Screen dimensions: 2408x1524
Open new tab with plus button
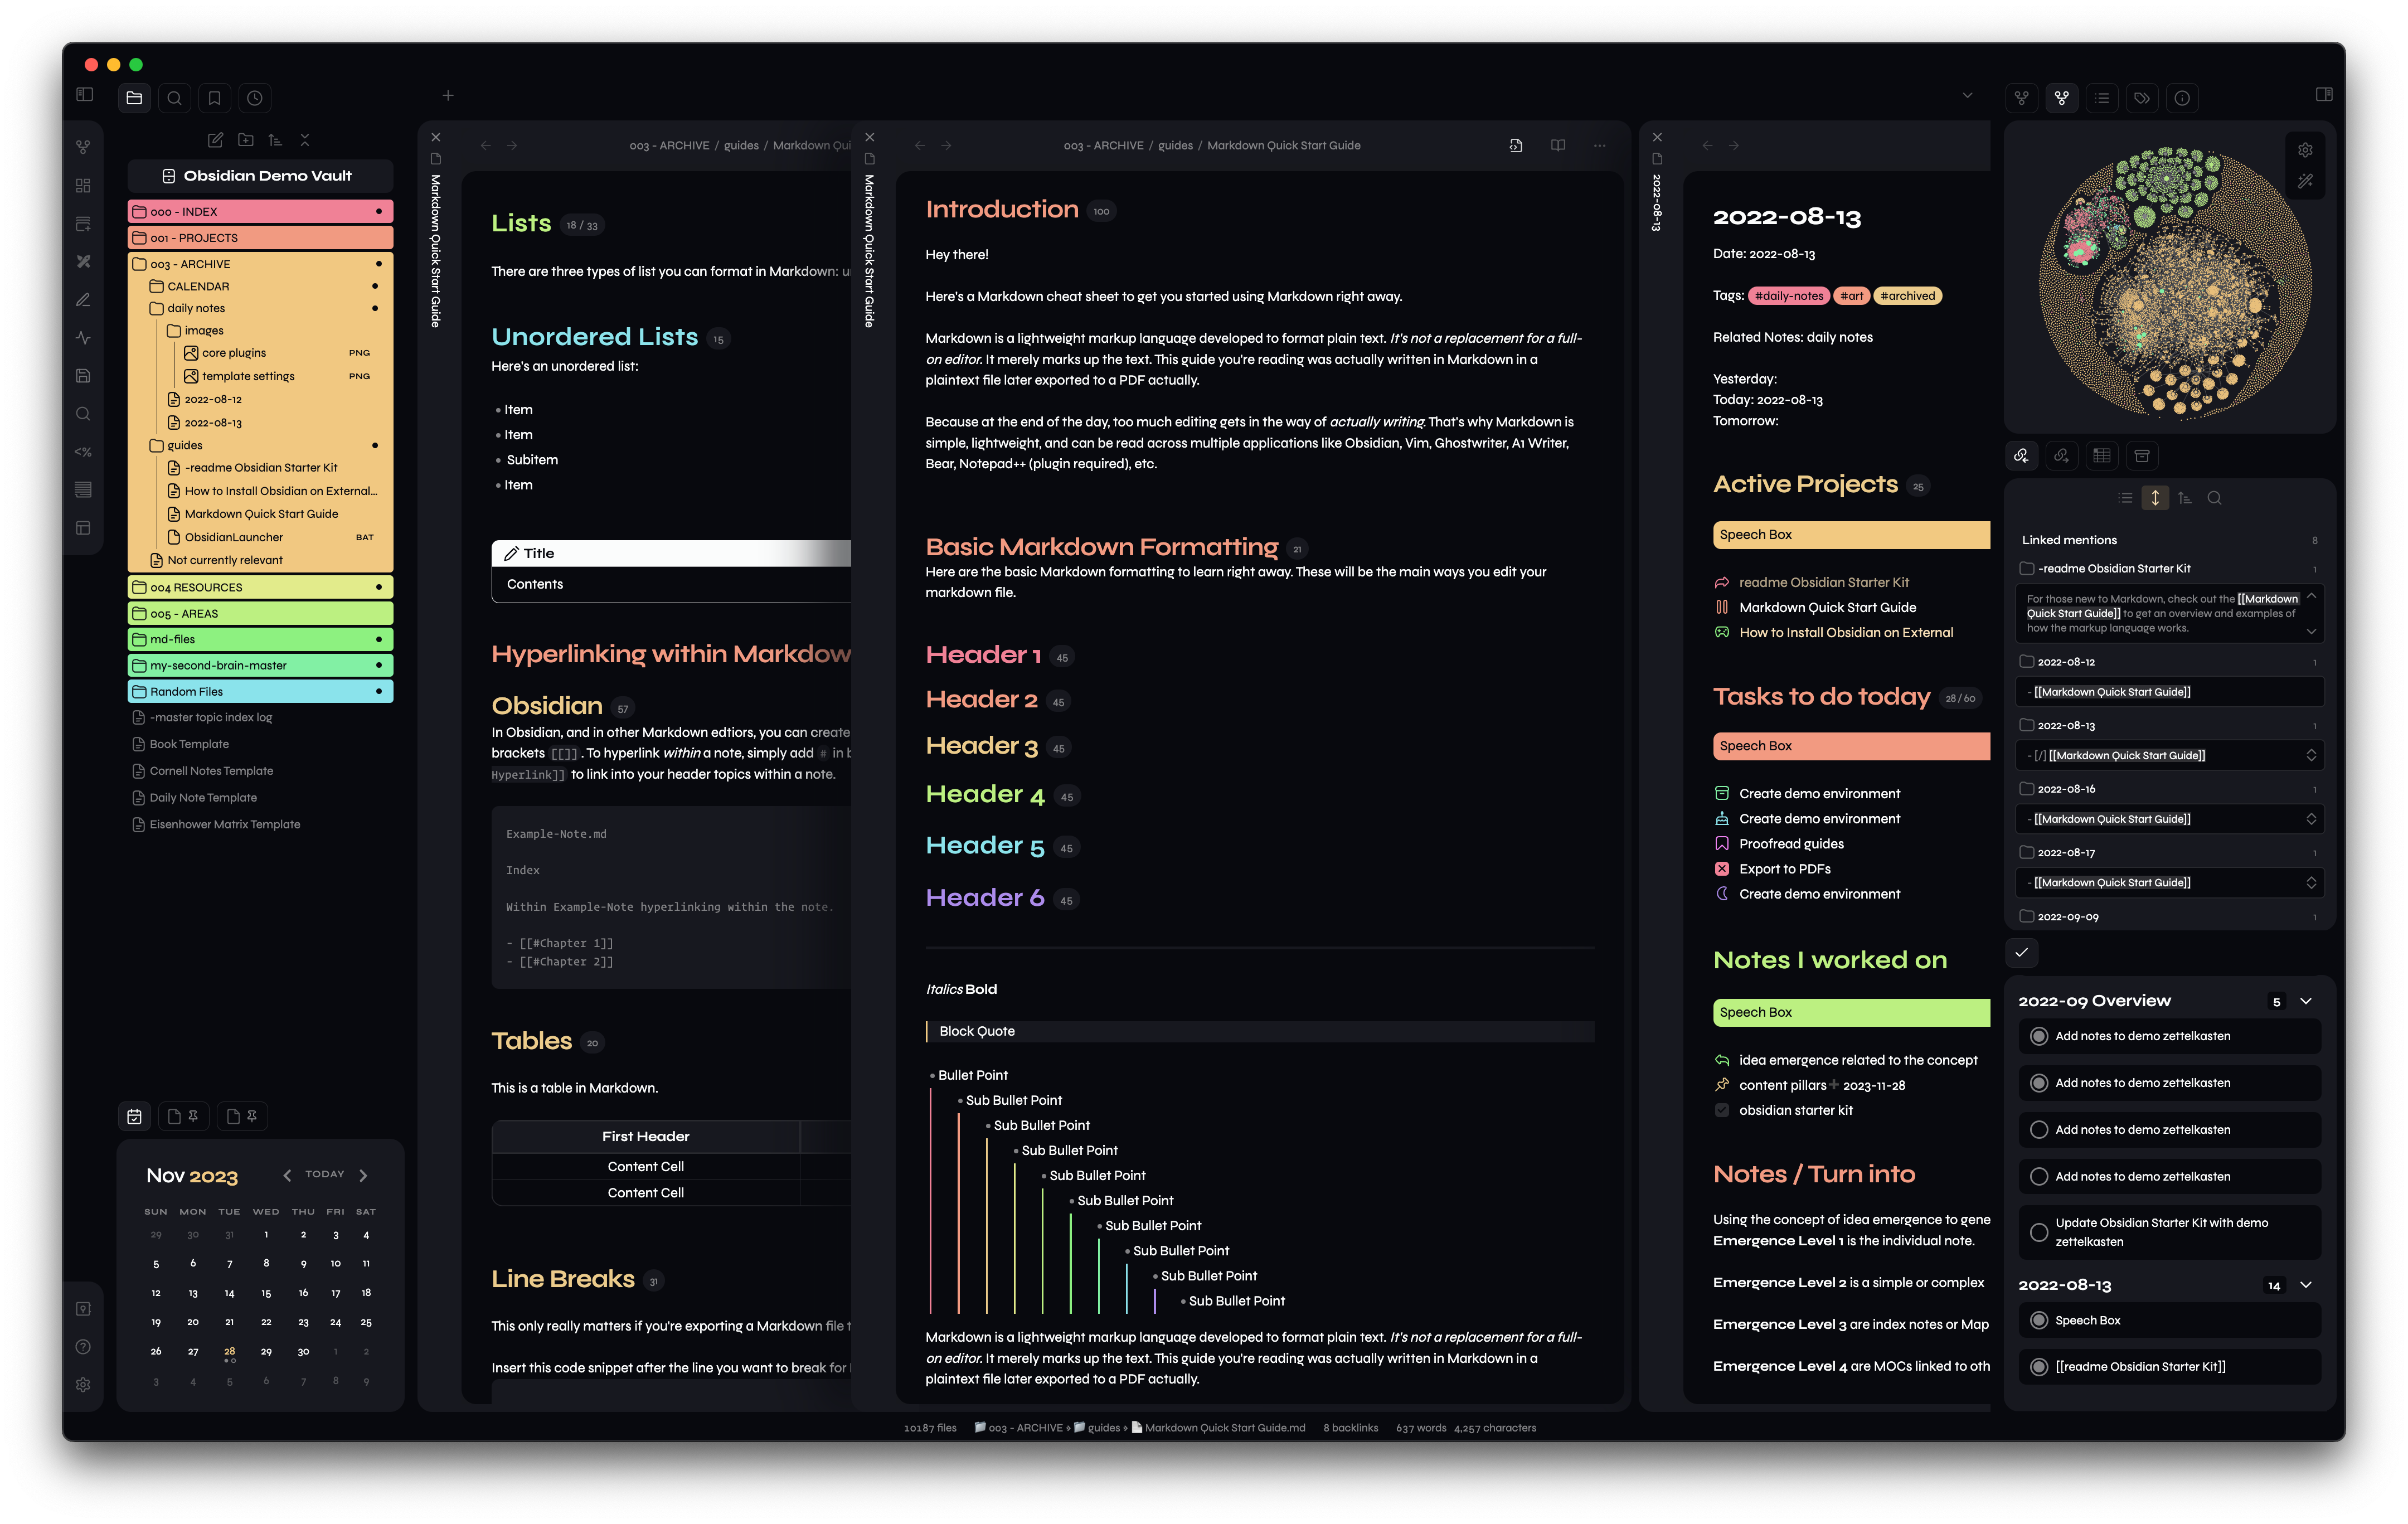448,96
